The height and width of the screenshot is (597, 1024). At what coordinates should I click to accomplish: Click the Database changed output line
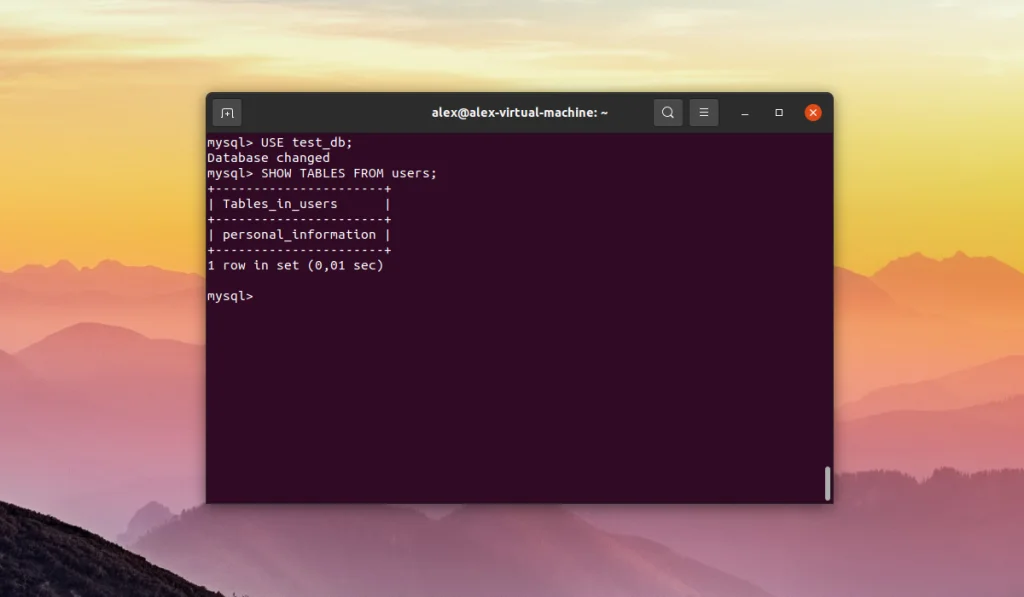point(268,157)
